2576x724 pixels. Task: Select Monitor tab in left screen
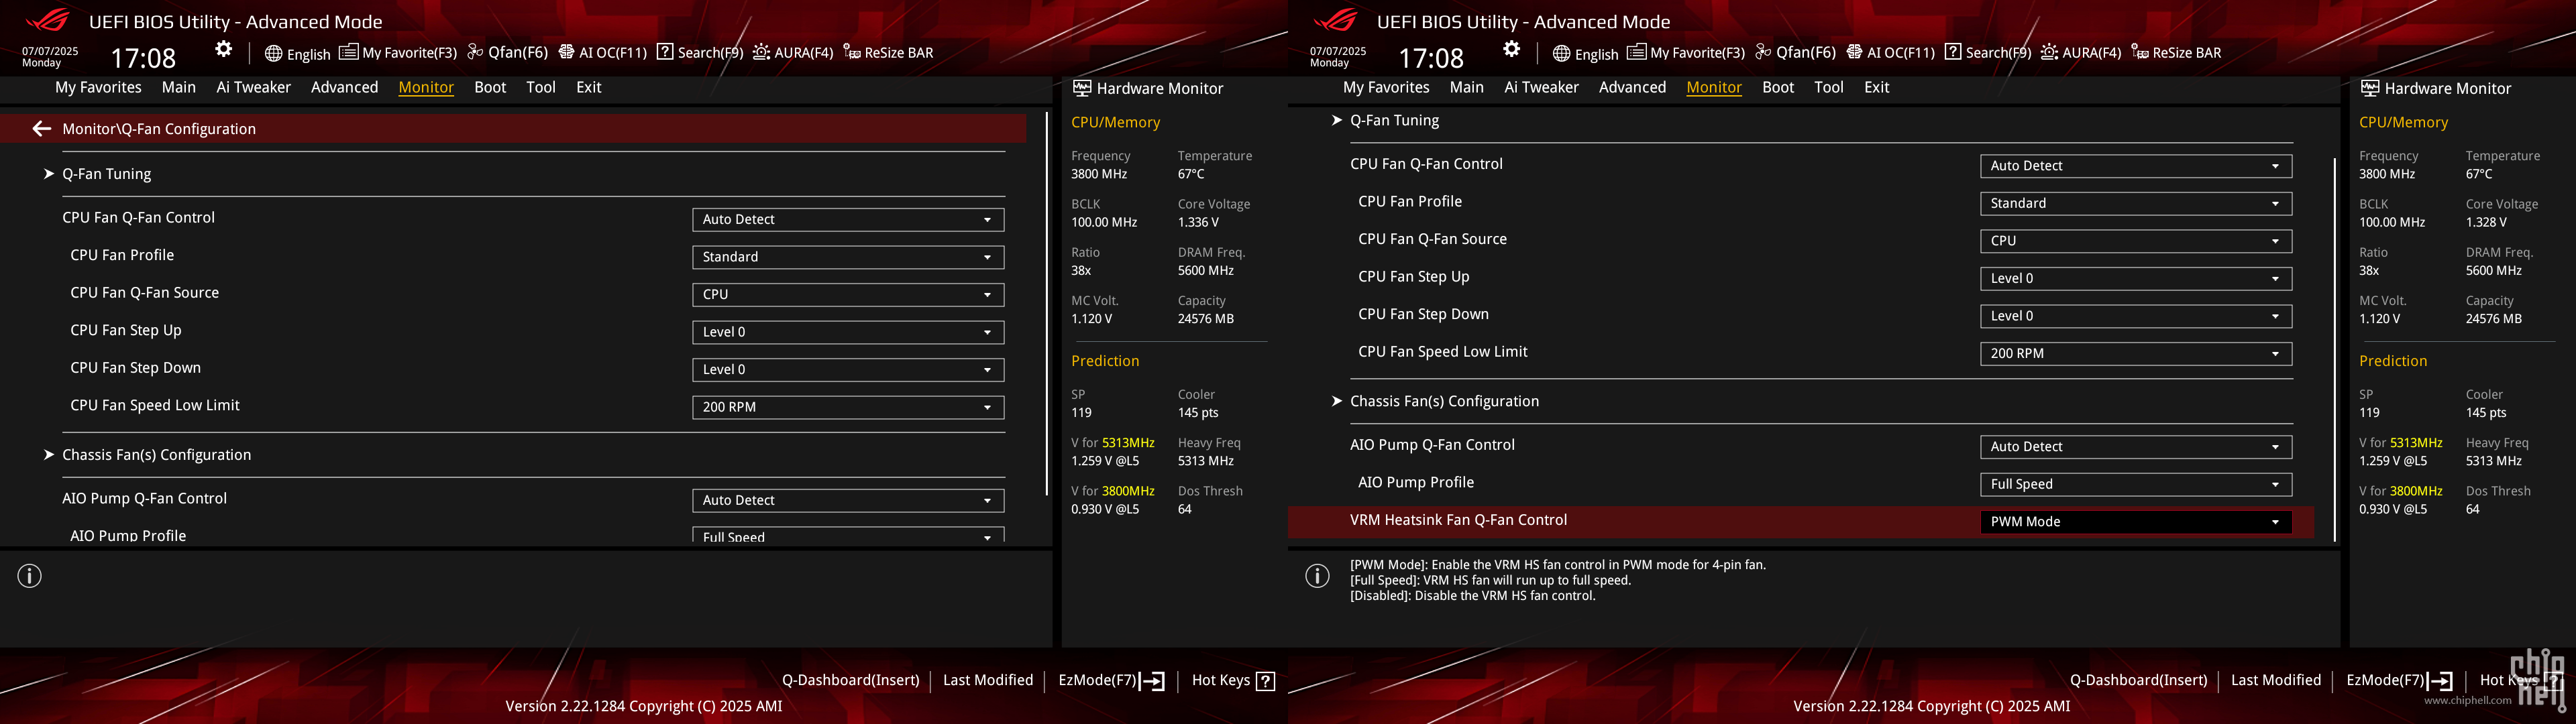[426, 88]
